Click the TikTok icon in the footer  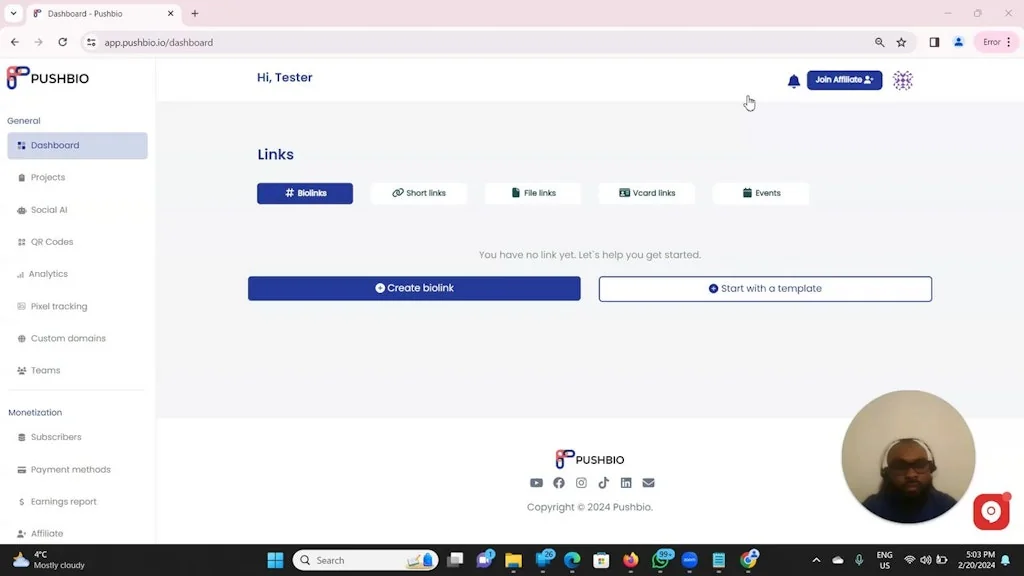pos(603,483)
